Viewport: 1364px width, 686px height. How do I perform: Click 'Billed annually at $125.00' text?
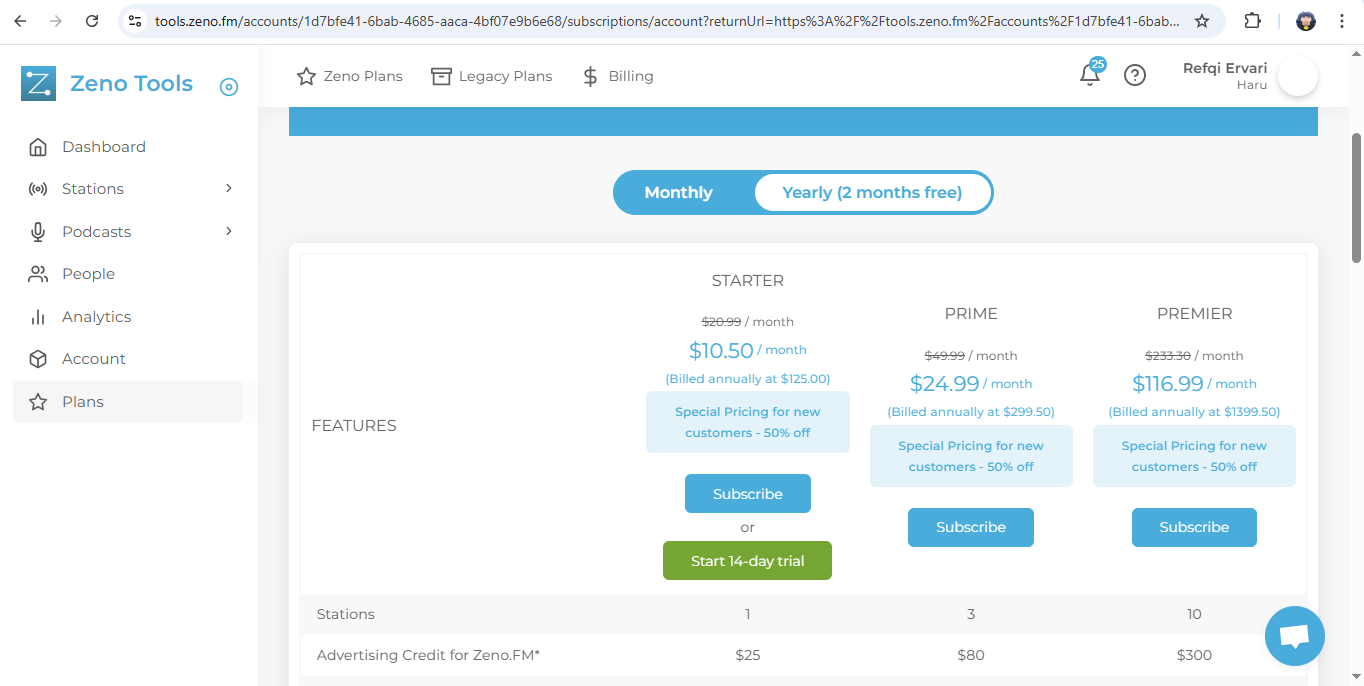click(748, 379)
